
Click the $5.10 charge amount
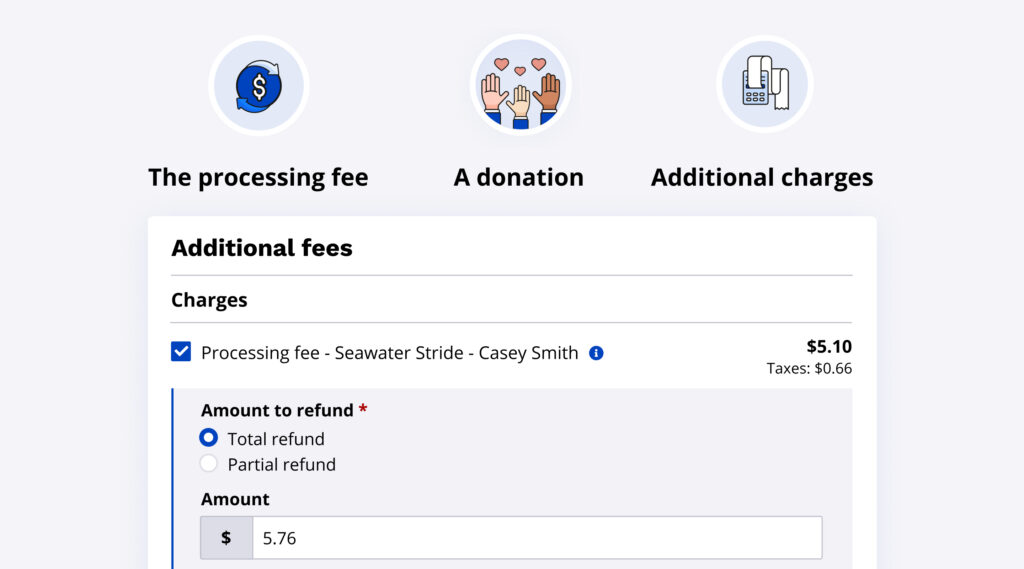[x=829, y=347]
